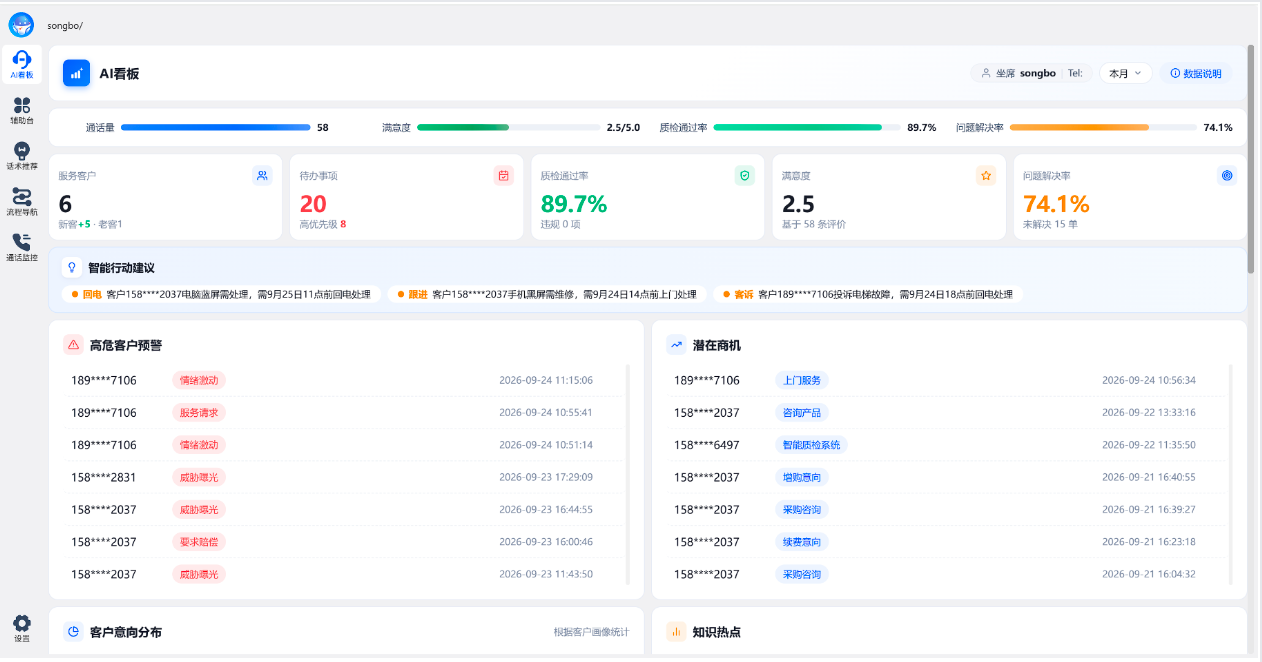Click the bar chart icon beside 知识热点
1262x662 pixels.
click(x=676, y=632)
